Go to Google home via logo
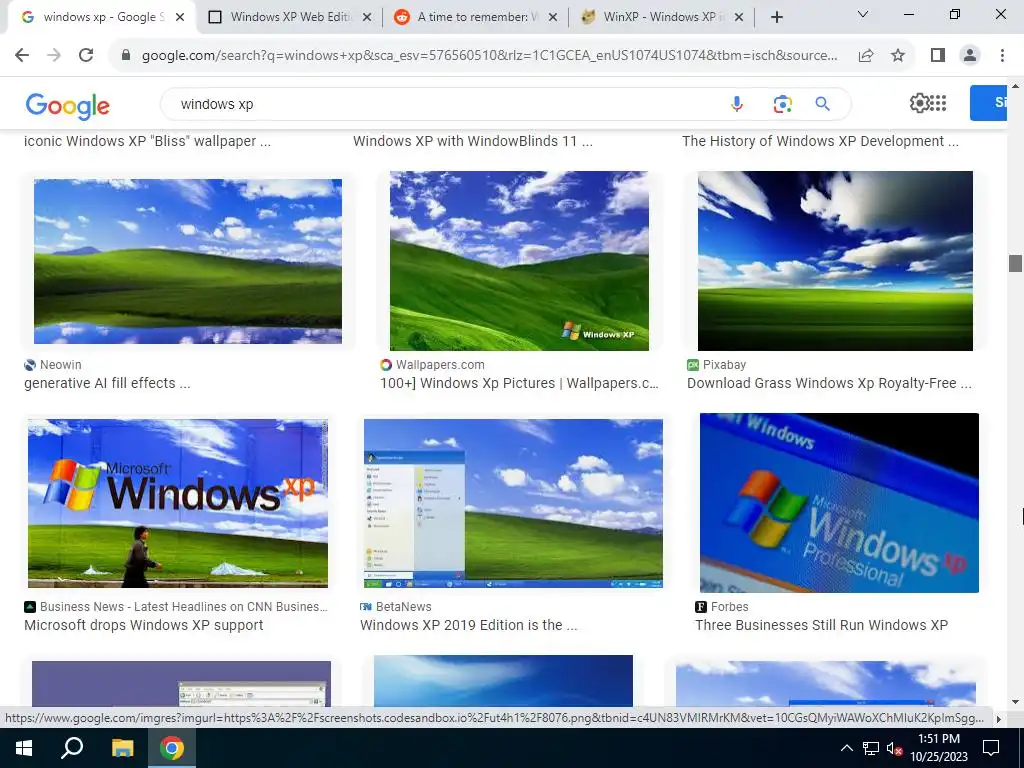 click(x=67, y=105)
